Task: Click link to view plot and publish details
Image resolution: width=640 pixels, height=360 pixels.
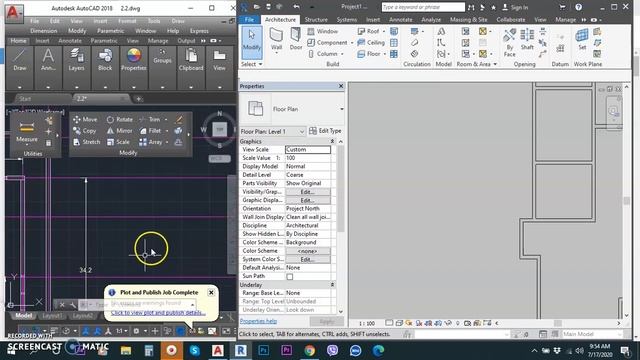Action: tap(158, 312)
